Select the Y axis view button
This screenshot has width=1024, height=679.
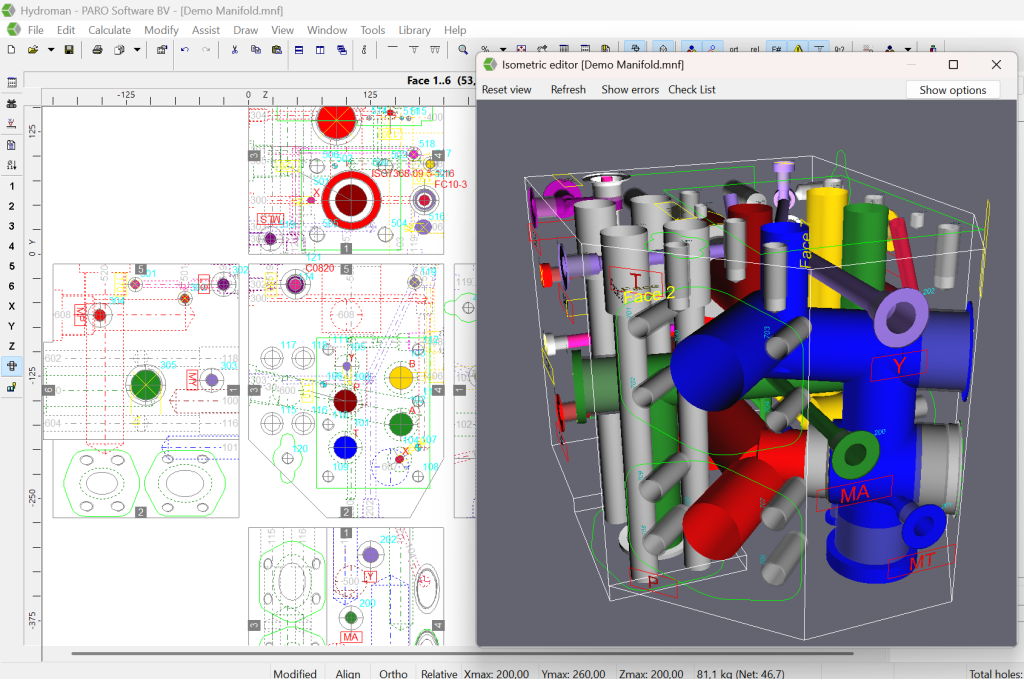click(x=11, y=326)
